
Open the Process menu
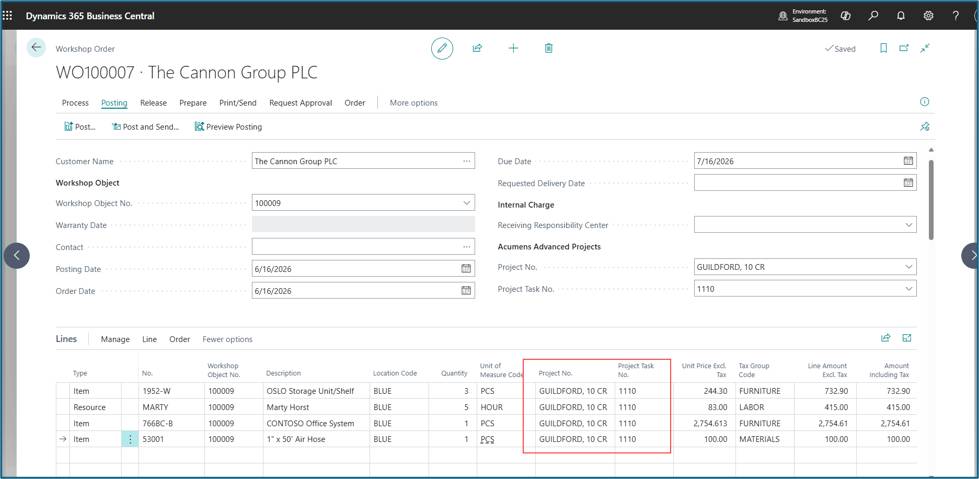pyautogui.click(x=75, y=102)
